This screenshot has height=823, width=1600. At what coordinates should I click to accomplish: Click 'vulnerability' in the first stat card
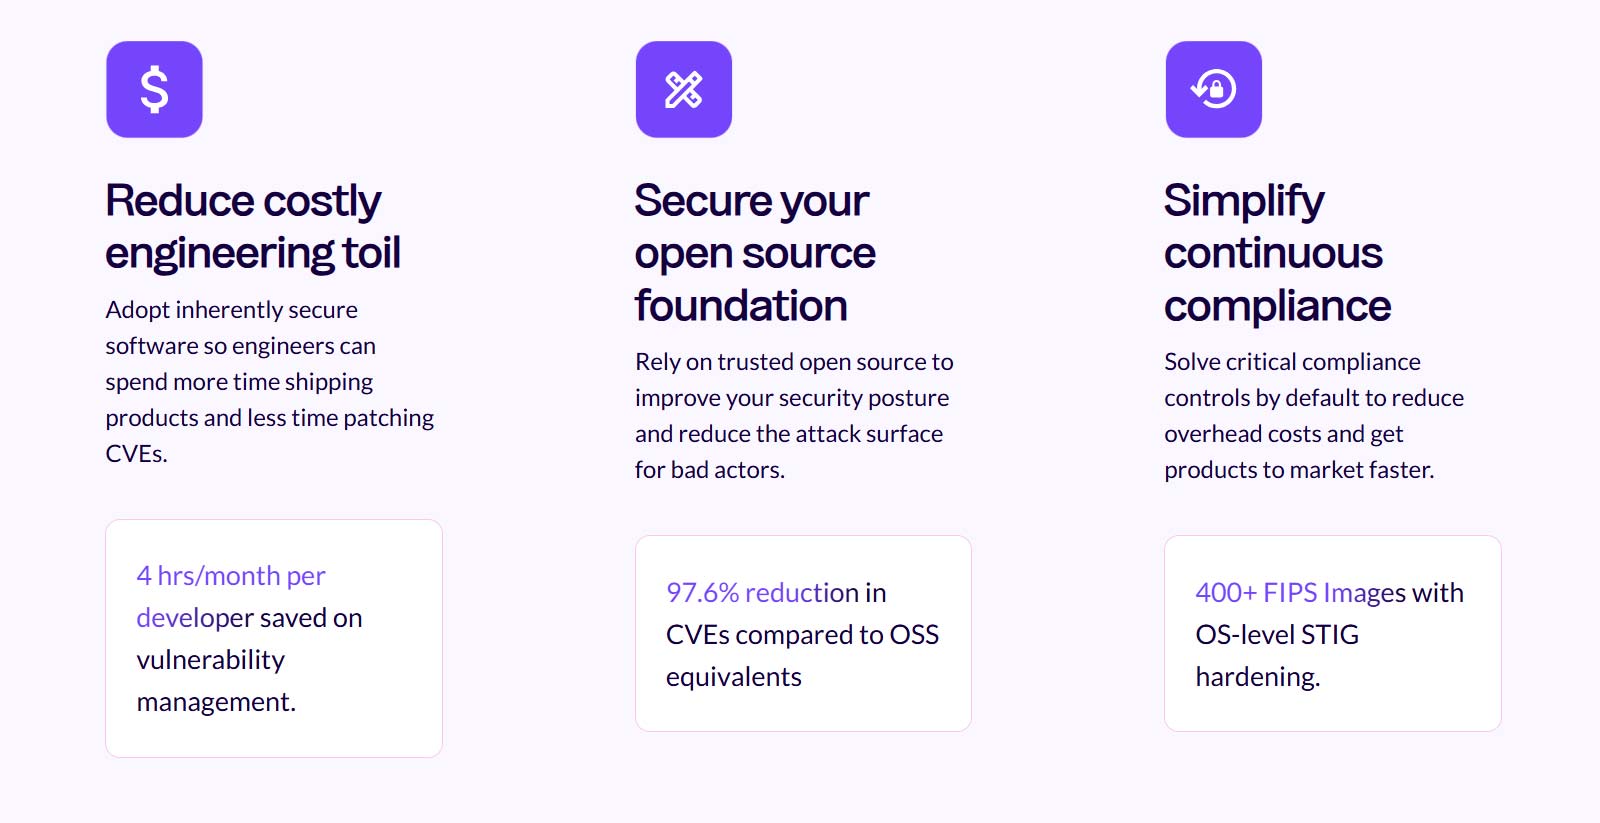click(x=211, y=660)
